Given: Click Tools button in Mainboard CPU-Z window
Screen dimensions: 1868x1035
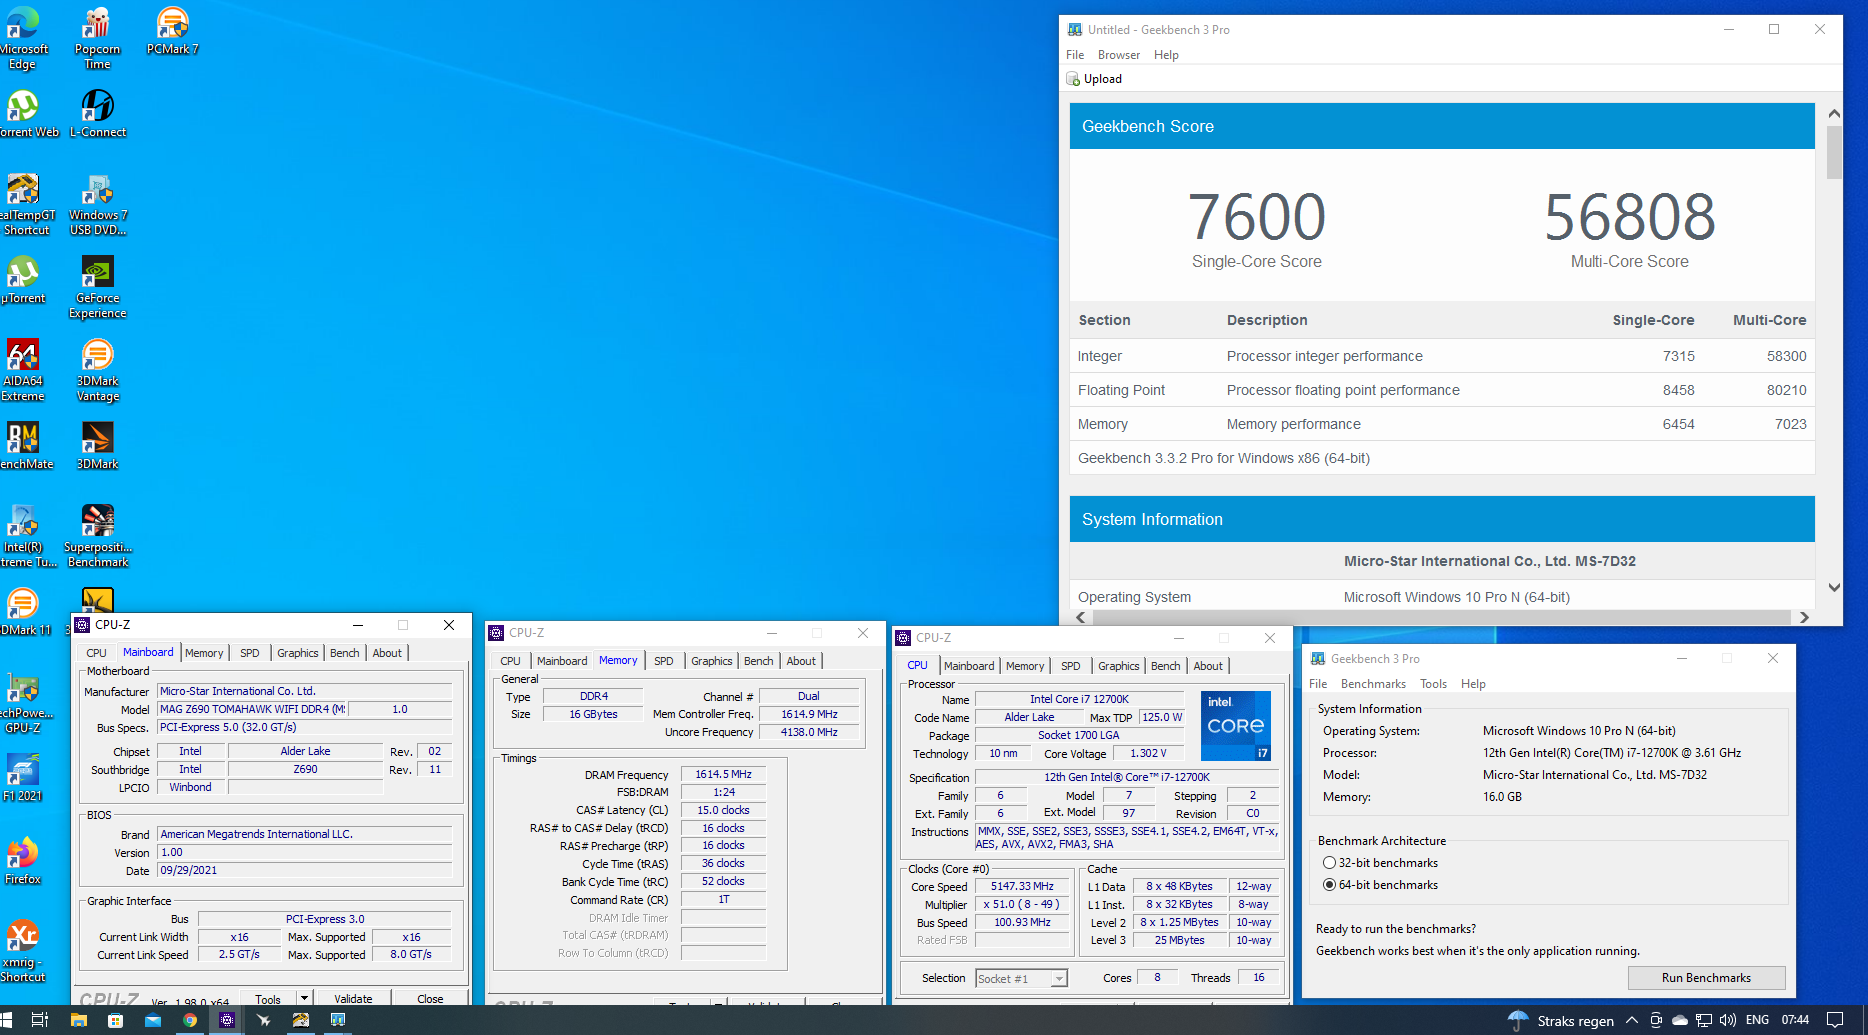Looking at the screenshot, I should pos(268,998).
